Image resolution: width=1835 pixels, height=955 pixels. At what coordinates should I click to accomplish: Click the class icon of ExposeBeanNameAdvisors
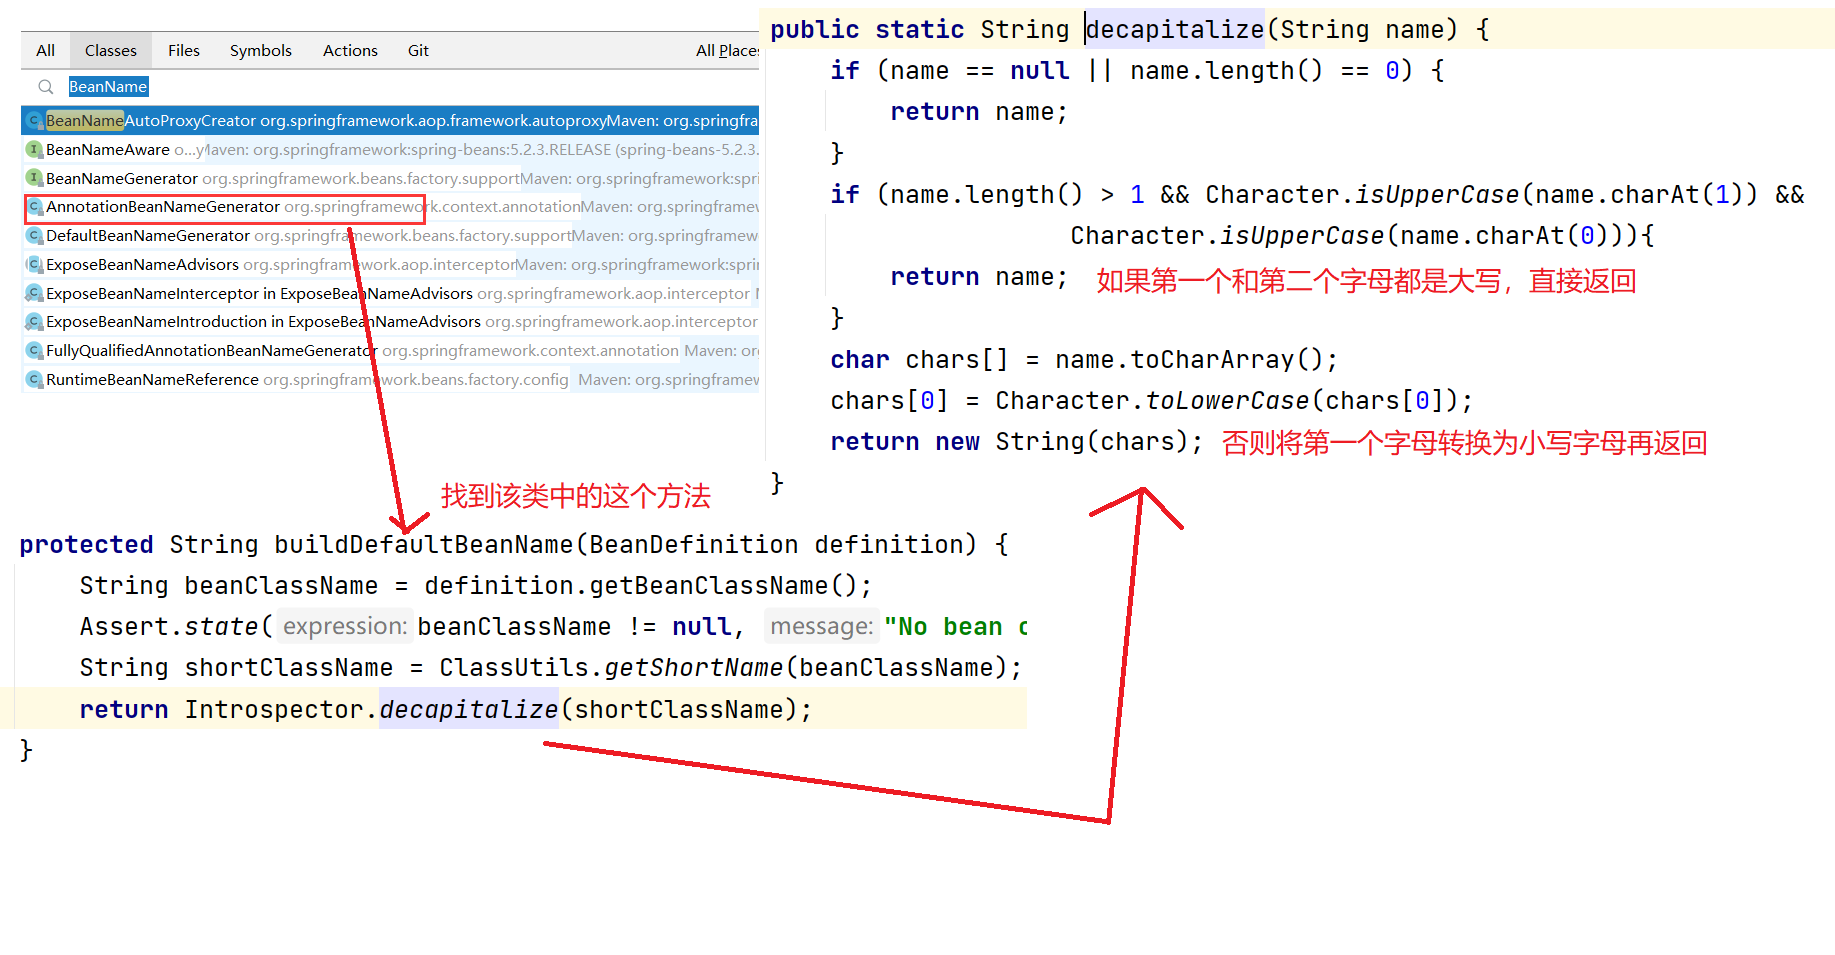(x=34, y=264)
